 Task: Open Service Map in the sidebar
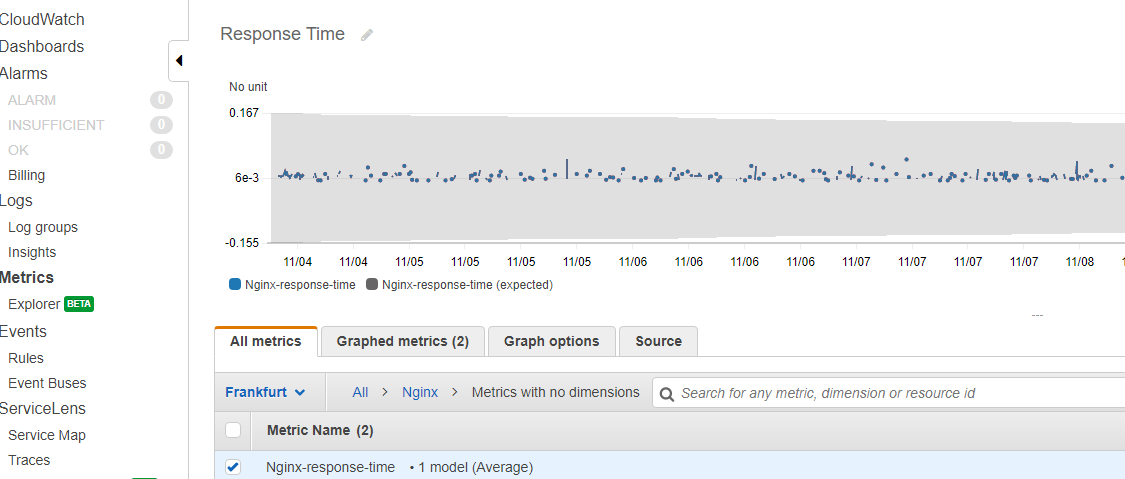pyautogui.click(x=47, y=435)
